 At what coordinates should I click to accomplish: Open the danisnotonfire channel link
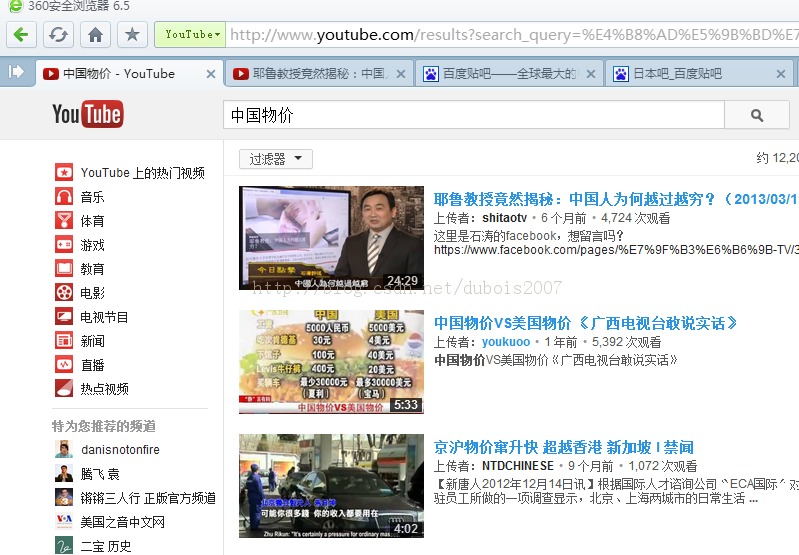pyautogui.click(x=120, y=450)
